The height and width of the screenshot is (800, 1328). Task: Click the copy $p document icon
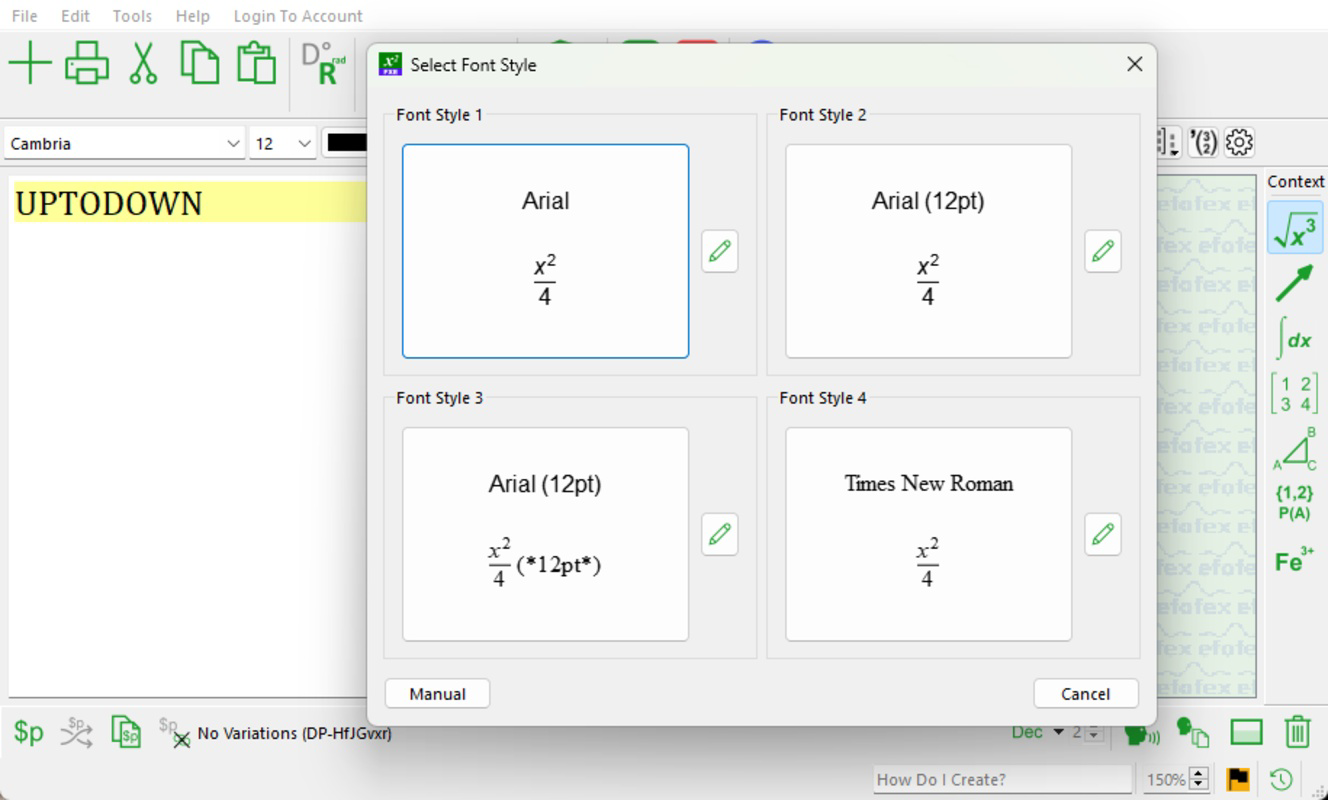tap(126, 733)
